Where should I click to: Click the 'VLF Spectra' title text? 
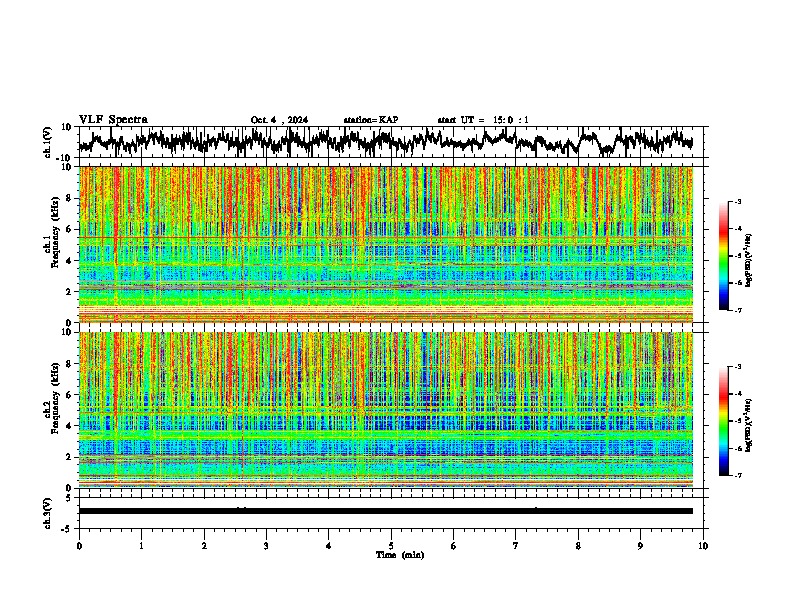point(113,120)
